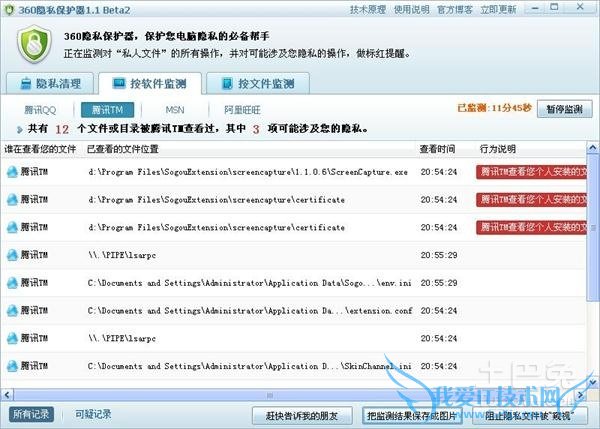Maximize the 360隐私保护器 window
Image resolution: width=600 pixels, height=429 pixels.
tap(554, 7)
